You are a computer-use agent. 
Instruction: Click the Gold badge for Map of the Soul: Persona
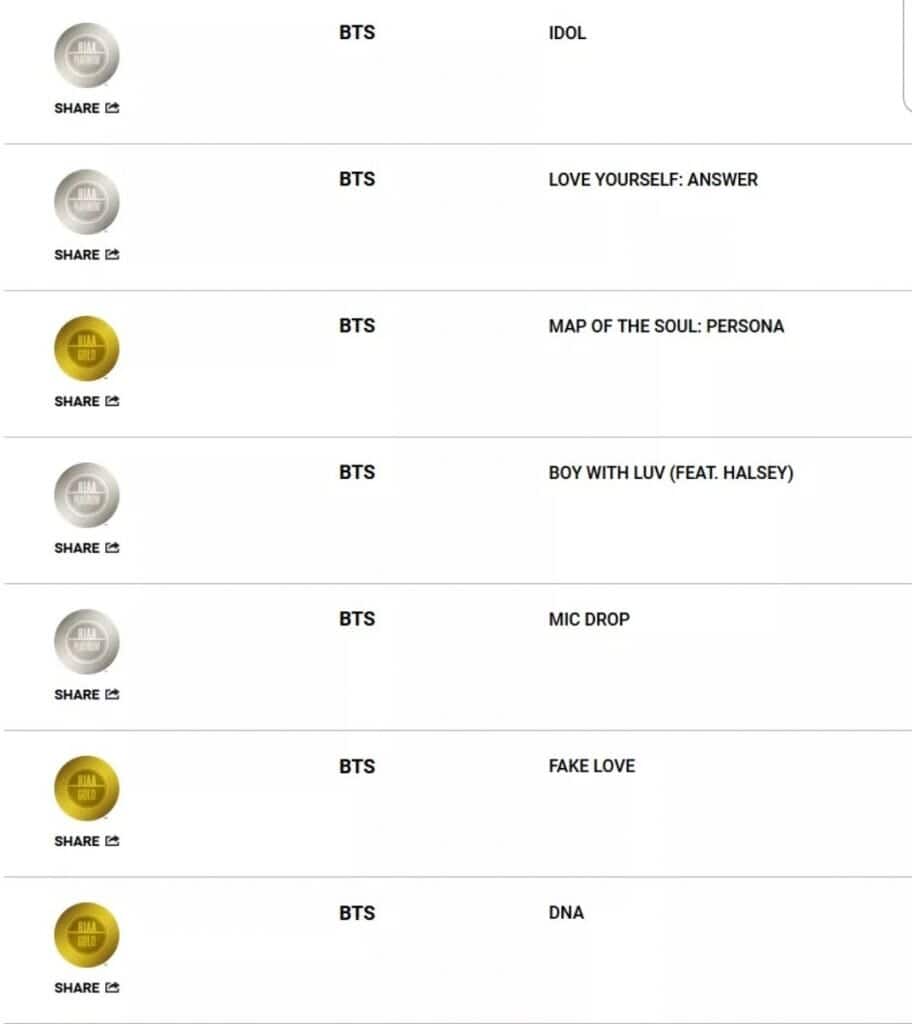86,349
